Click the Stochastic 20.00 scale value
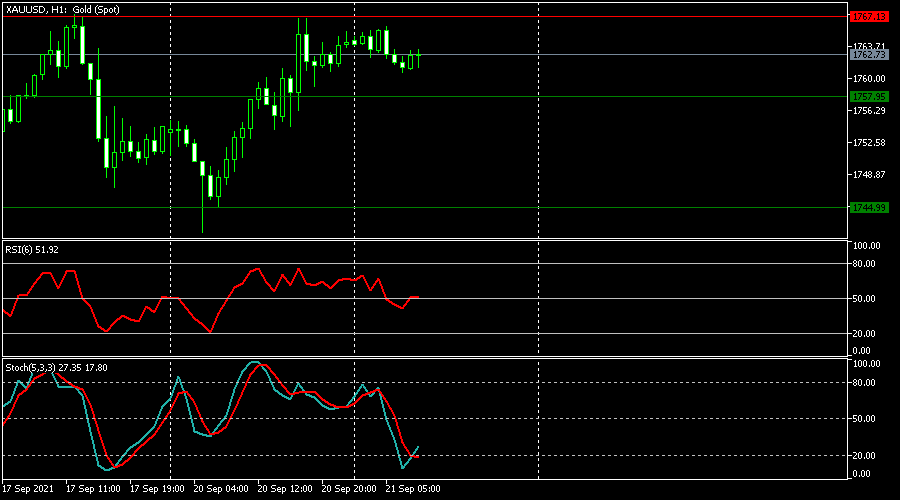This screenshot has height=500, width=900. pos(864,456)
